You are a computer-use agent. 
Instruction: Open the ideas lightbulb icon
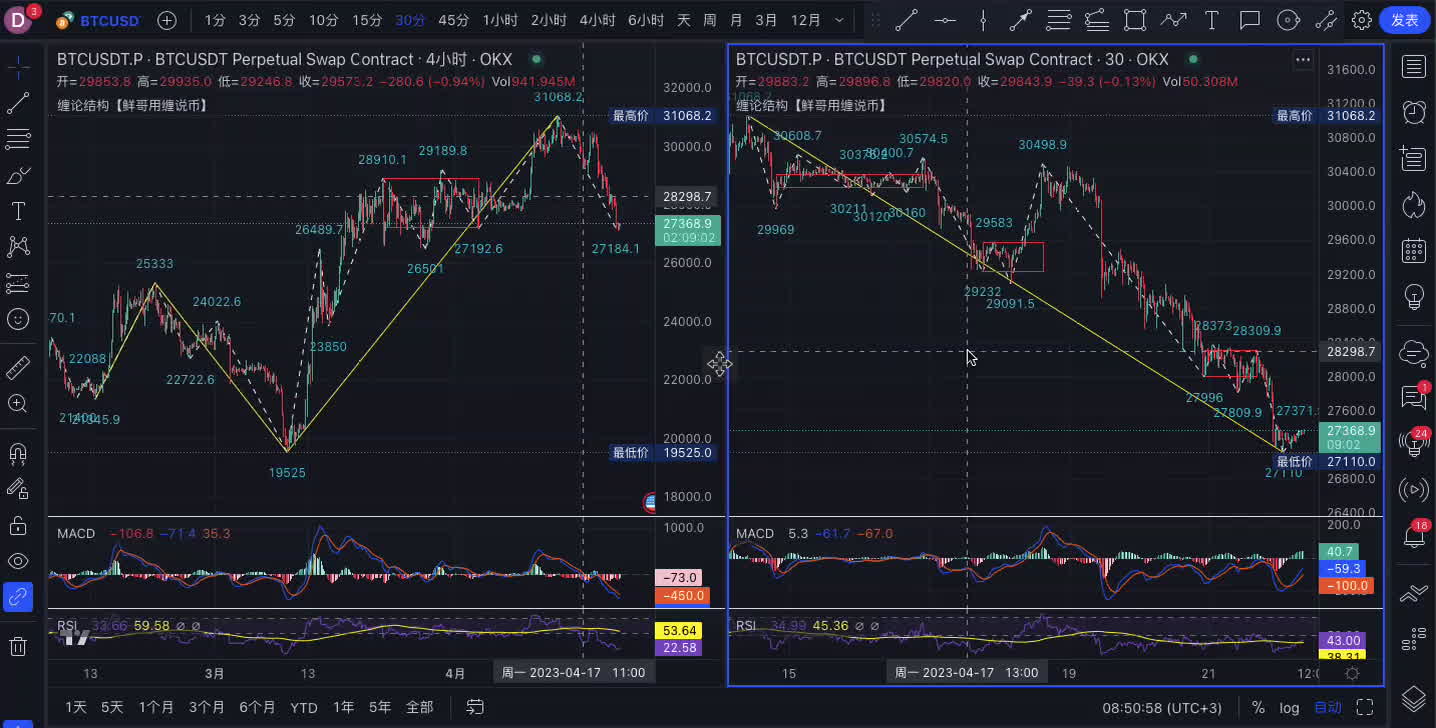[x=1413, y=296]
